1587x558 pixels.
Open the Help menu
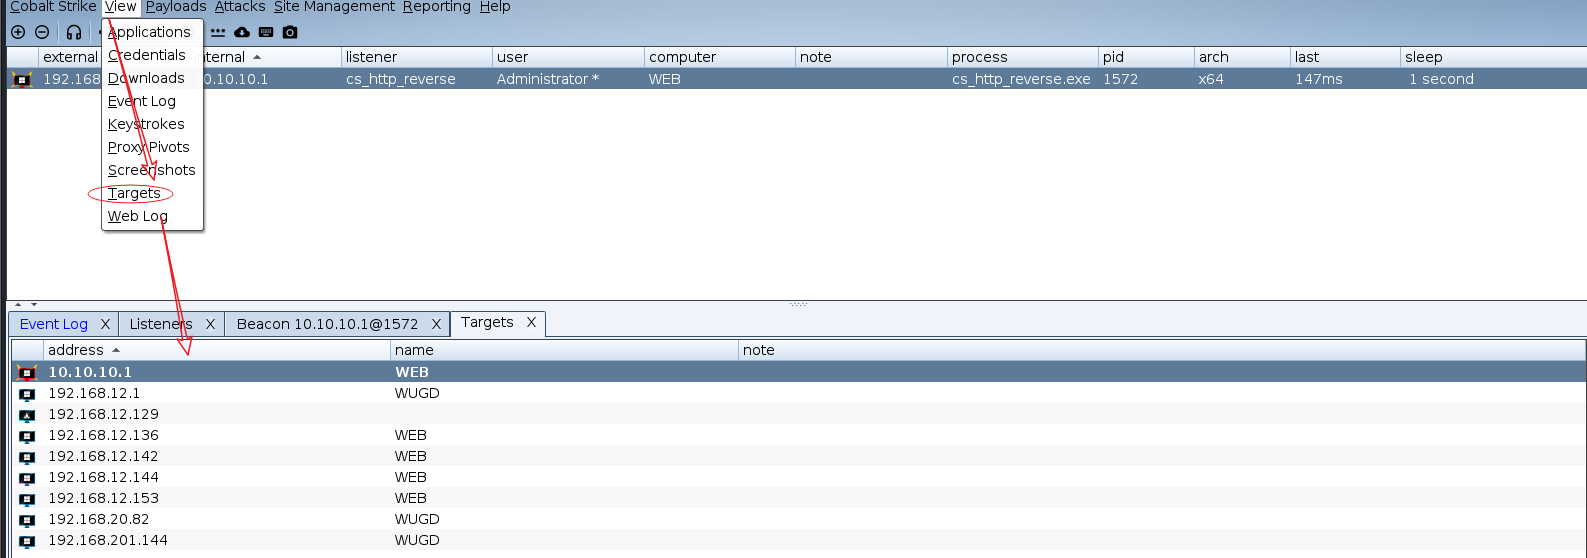click(495, 7)
